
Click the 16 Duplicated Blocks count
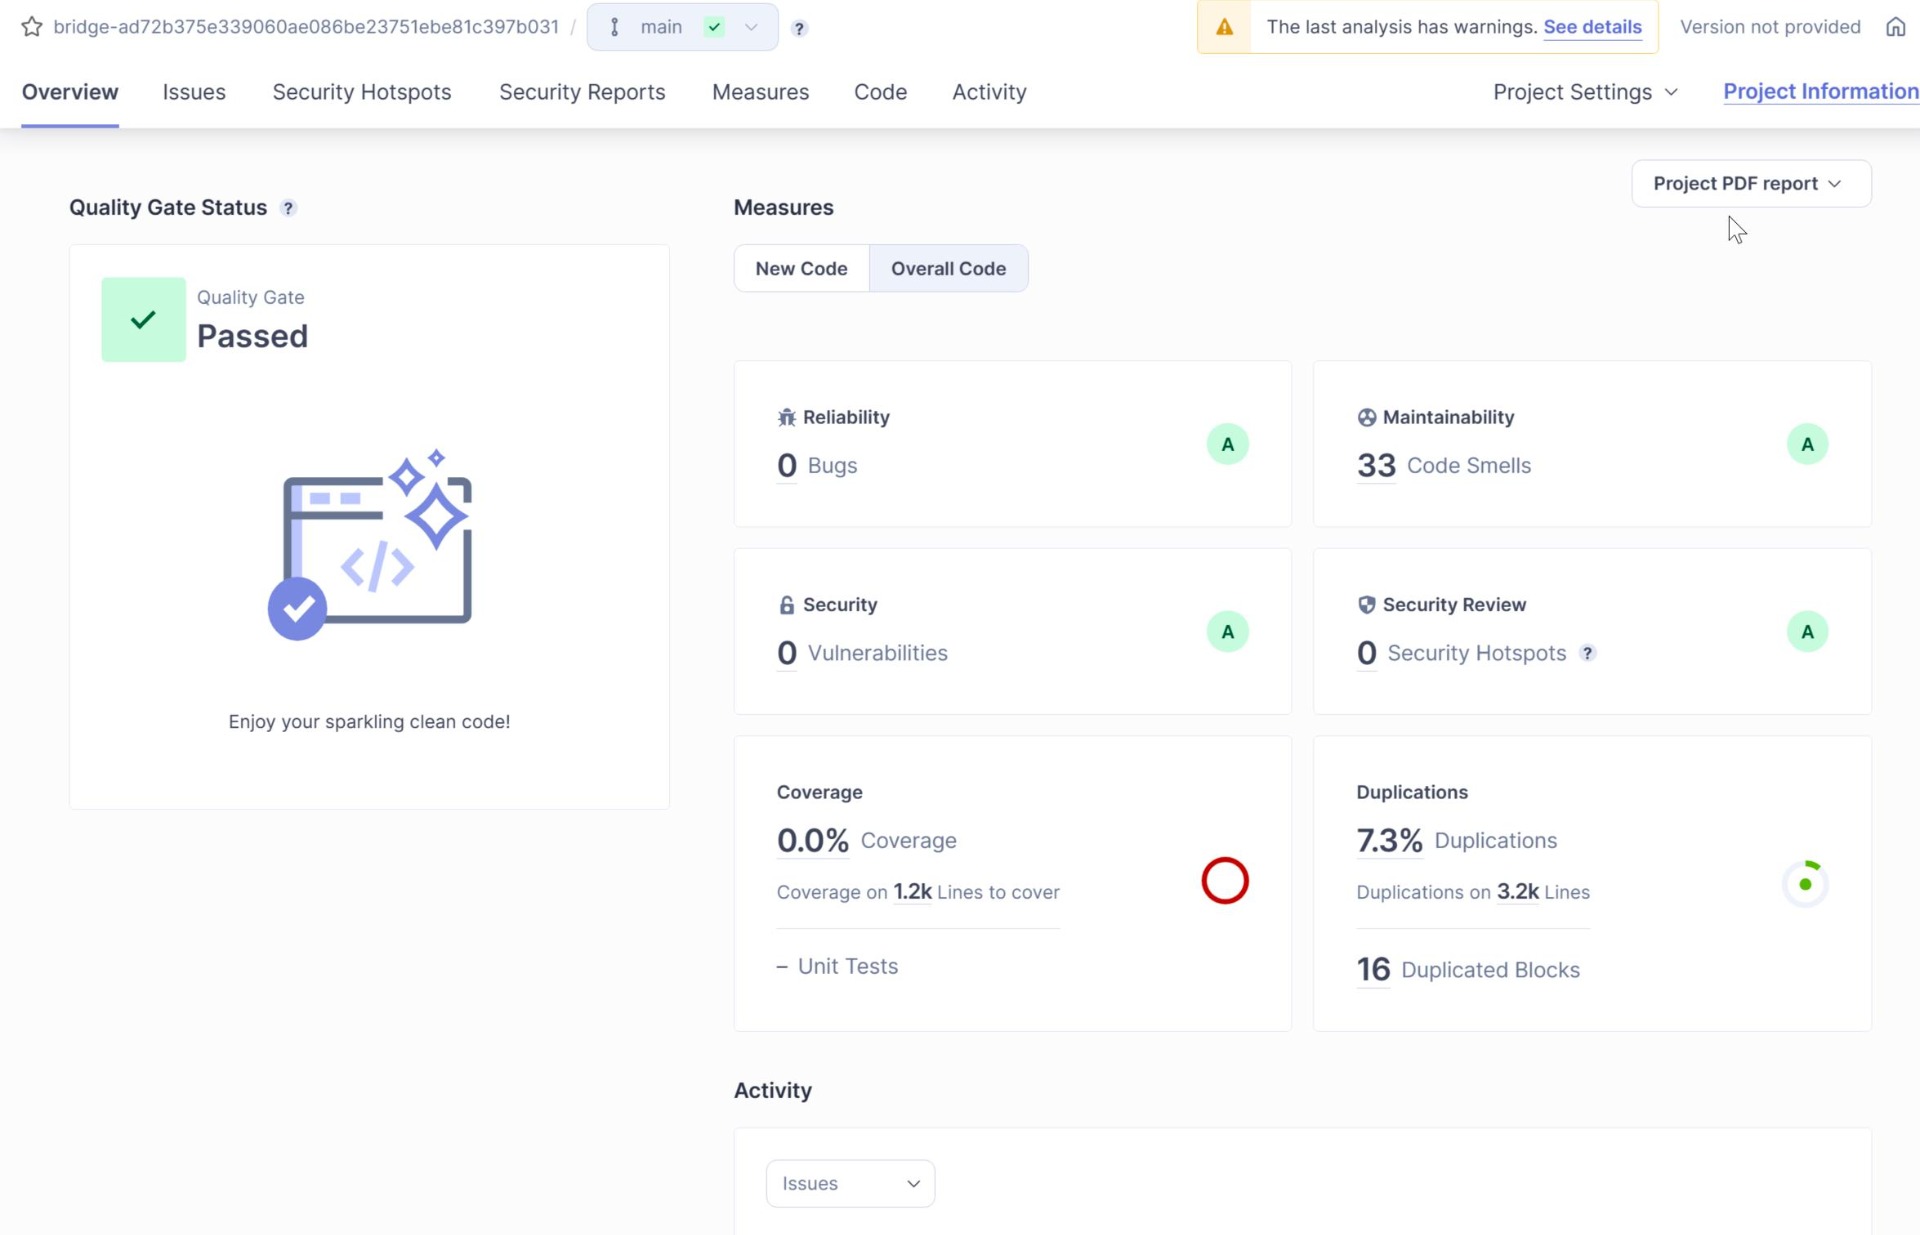coord(1373,969)
